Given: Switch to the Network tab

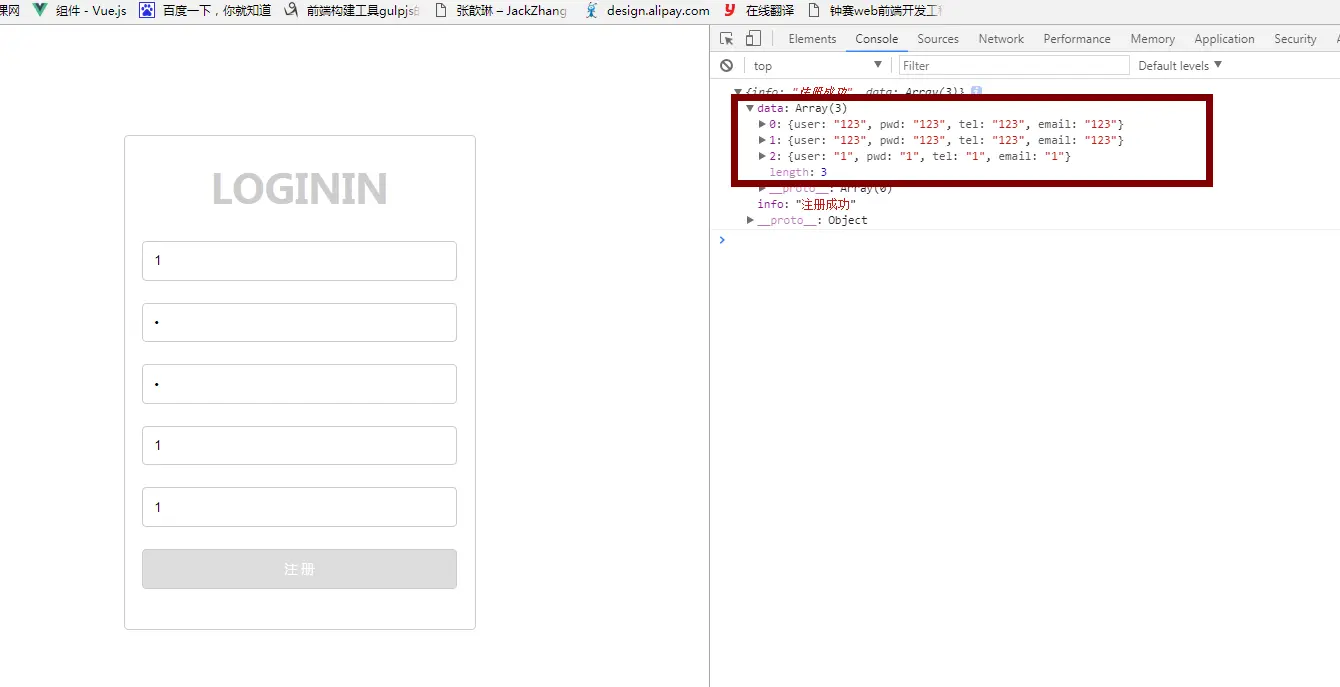Looking at the screenshot, I should (x=1001, y=39).
